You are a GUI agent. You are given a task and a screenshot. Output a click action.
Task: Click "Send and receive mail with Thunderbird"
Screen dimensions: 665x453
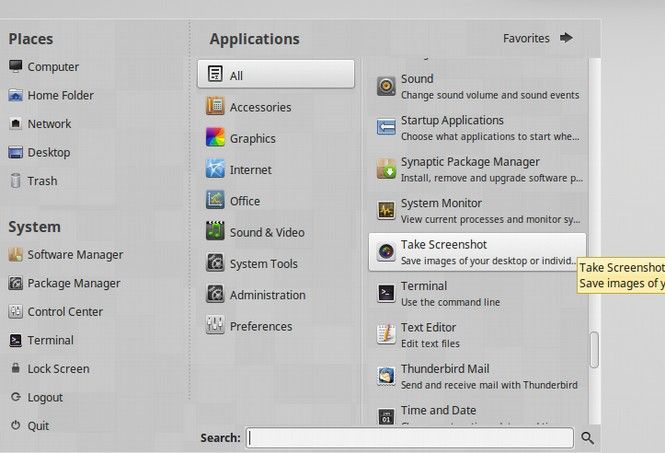pos(489,385)
